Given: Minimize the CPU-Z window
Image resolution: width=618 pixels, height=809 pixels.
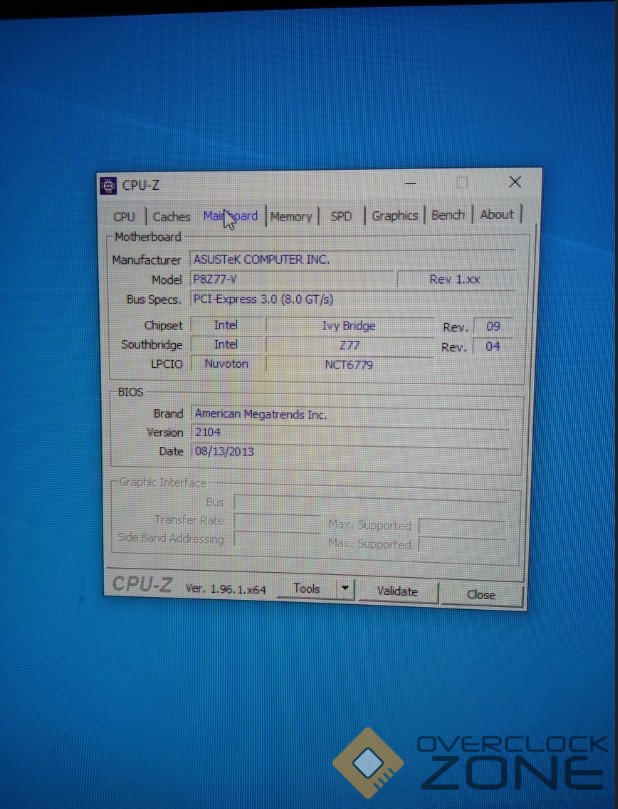Looking at the screenshot, I should pos(411,183).
